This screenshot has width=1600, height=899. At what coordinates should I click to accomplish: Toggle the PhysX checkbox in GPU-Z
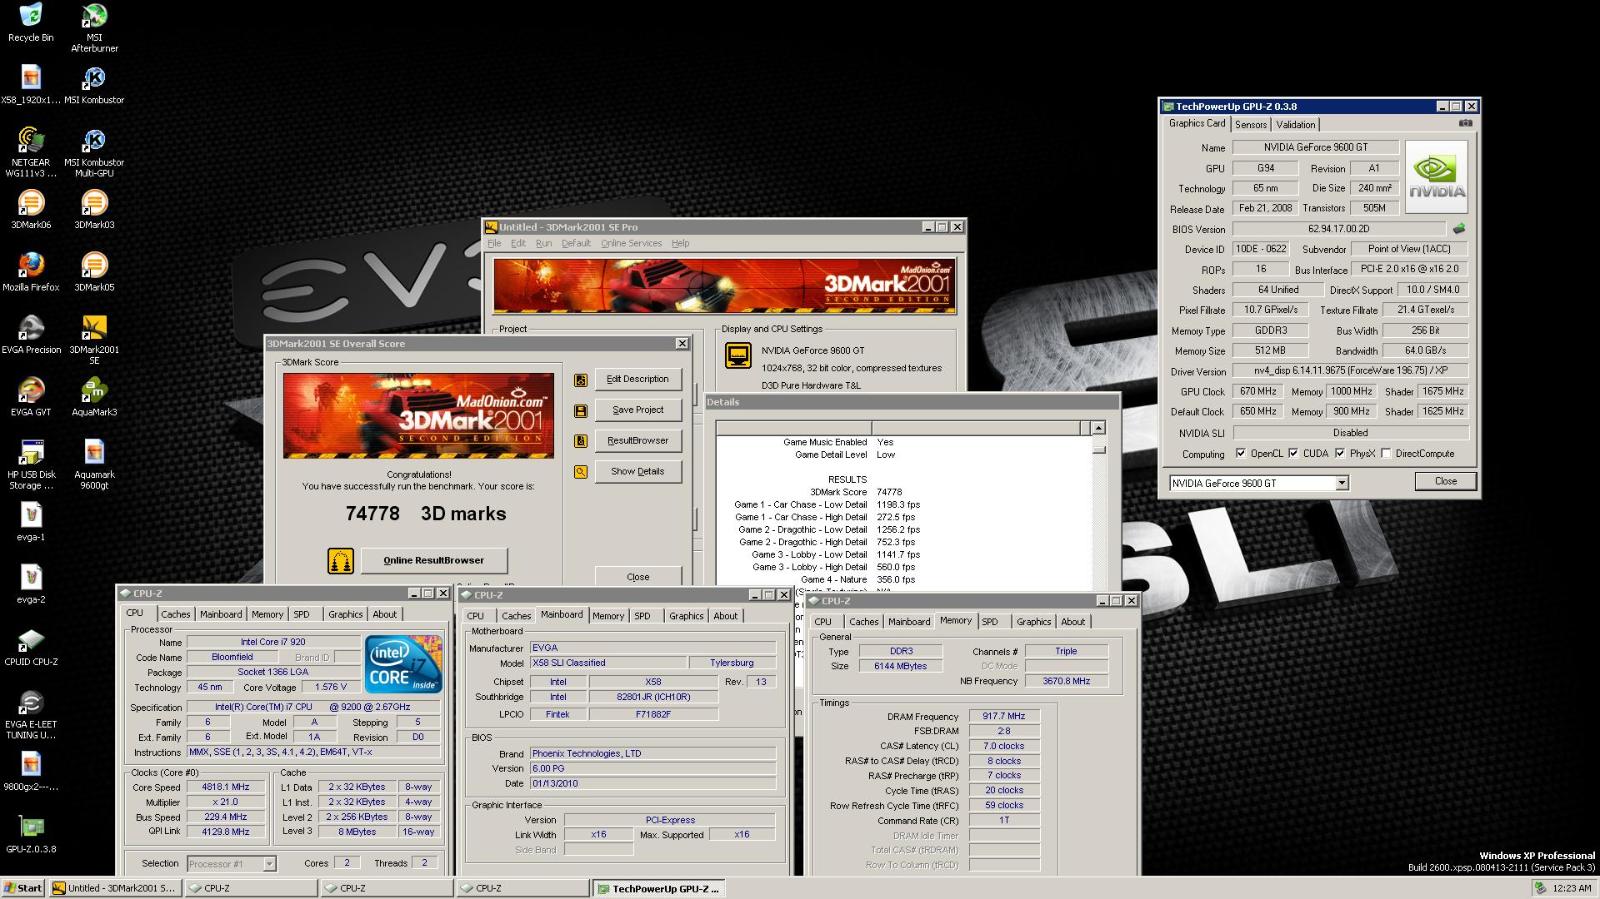point(1340,453)
